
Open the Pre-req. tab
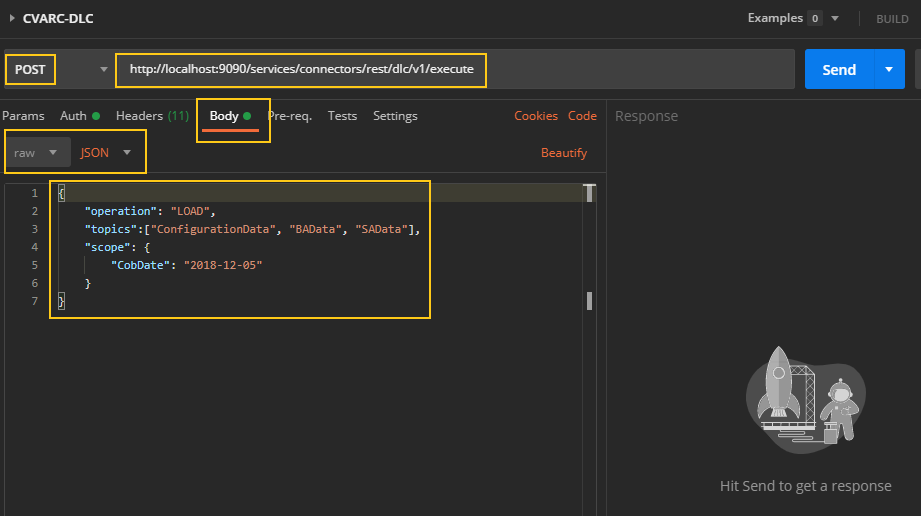(x=290, y=116)
